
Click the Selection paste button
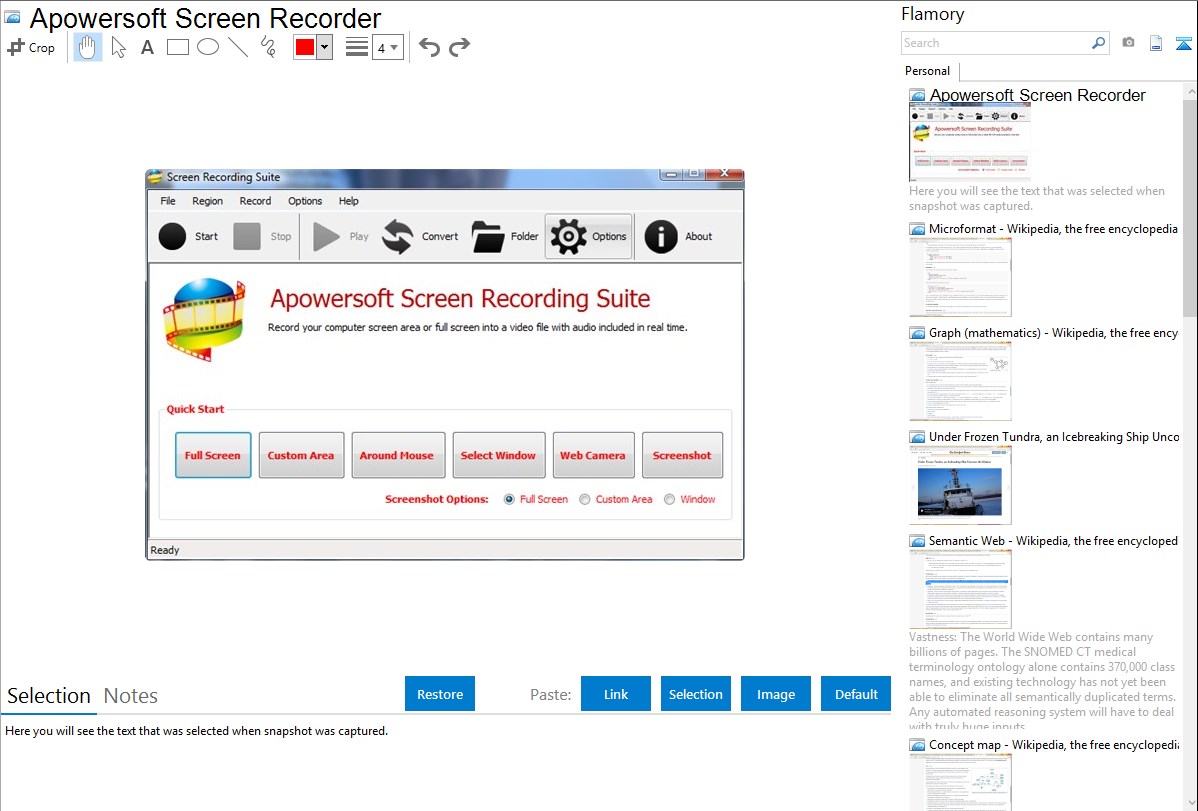point(696,694)
